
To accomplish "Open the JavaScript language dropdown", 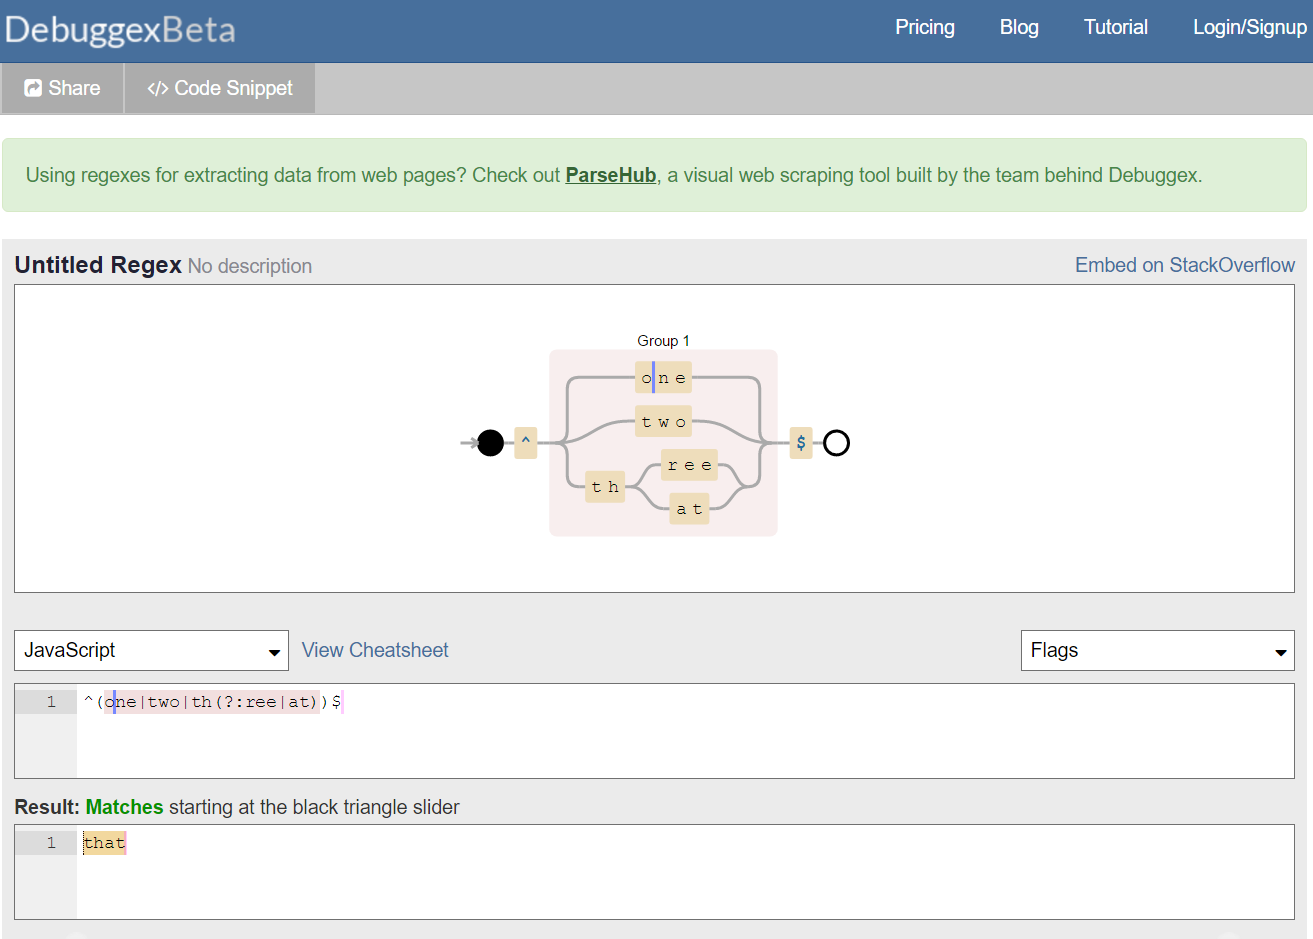I will pos(151,651).
